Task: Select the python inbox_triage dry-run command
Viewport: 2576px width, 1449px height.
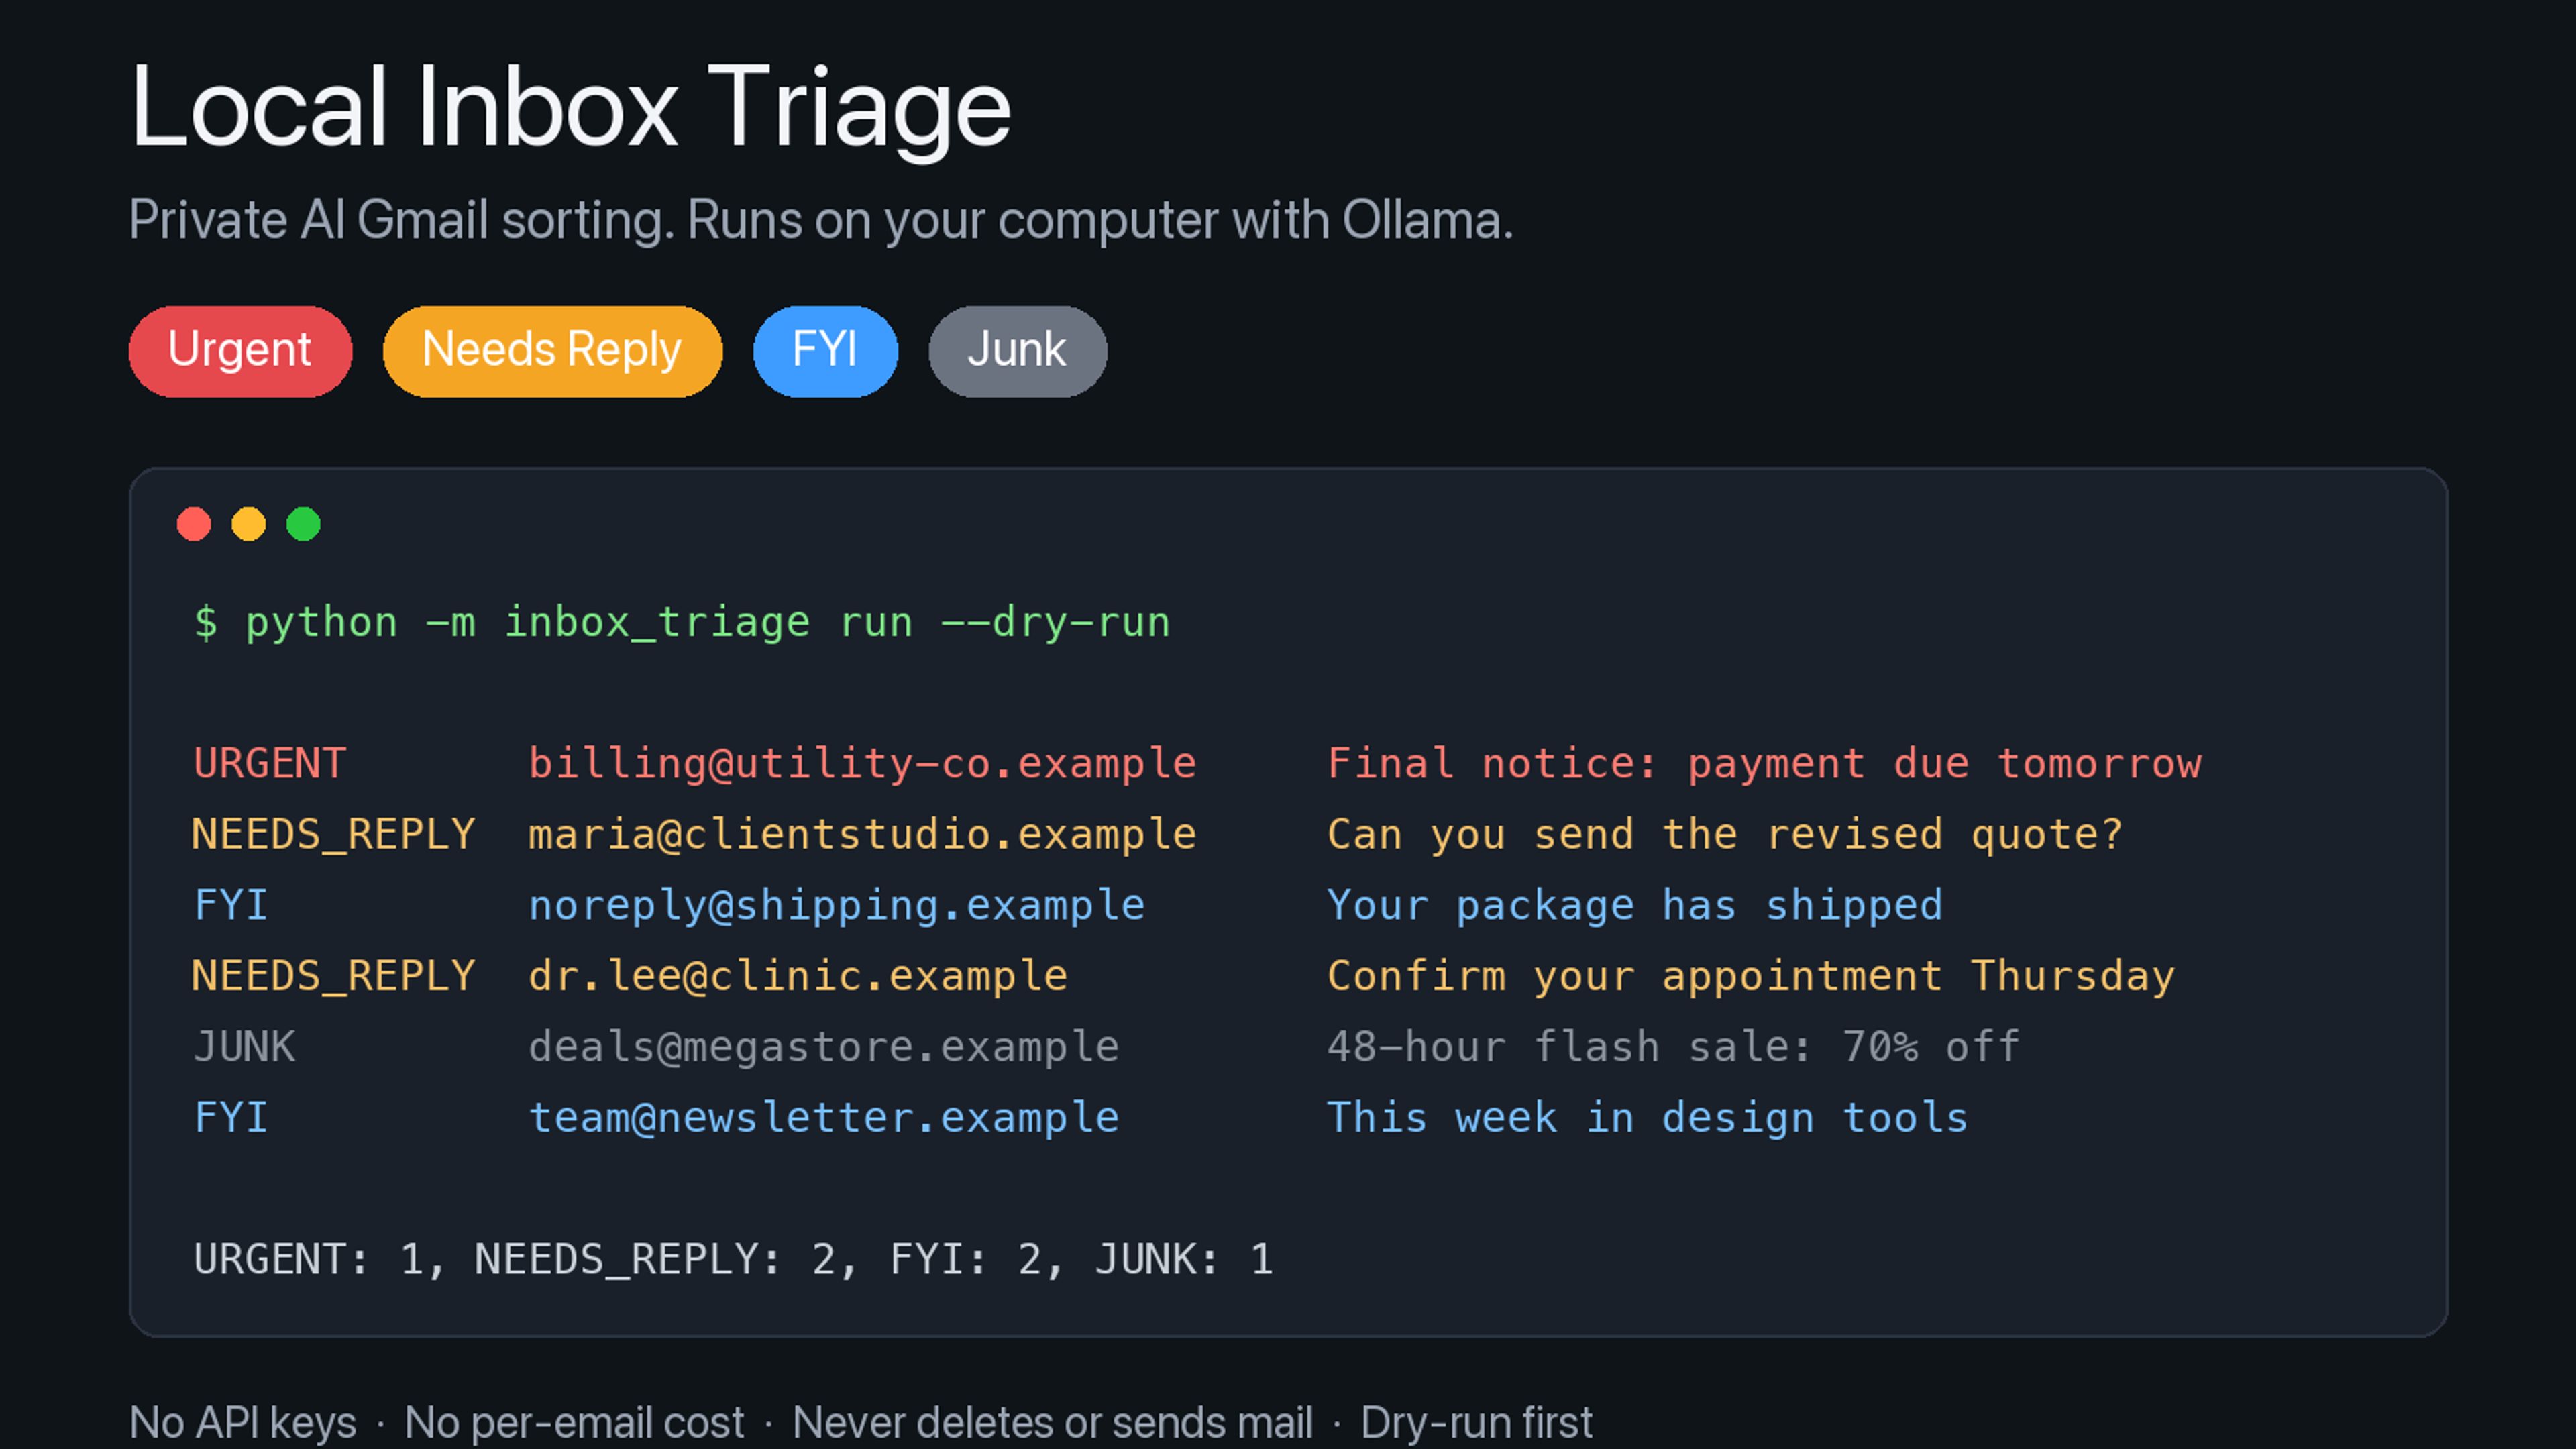Action: [x=682, y=623]
